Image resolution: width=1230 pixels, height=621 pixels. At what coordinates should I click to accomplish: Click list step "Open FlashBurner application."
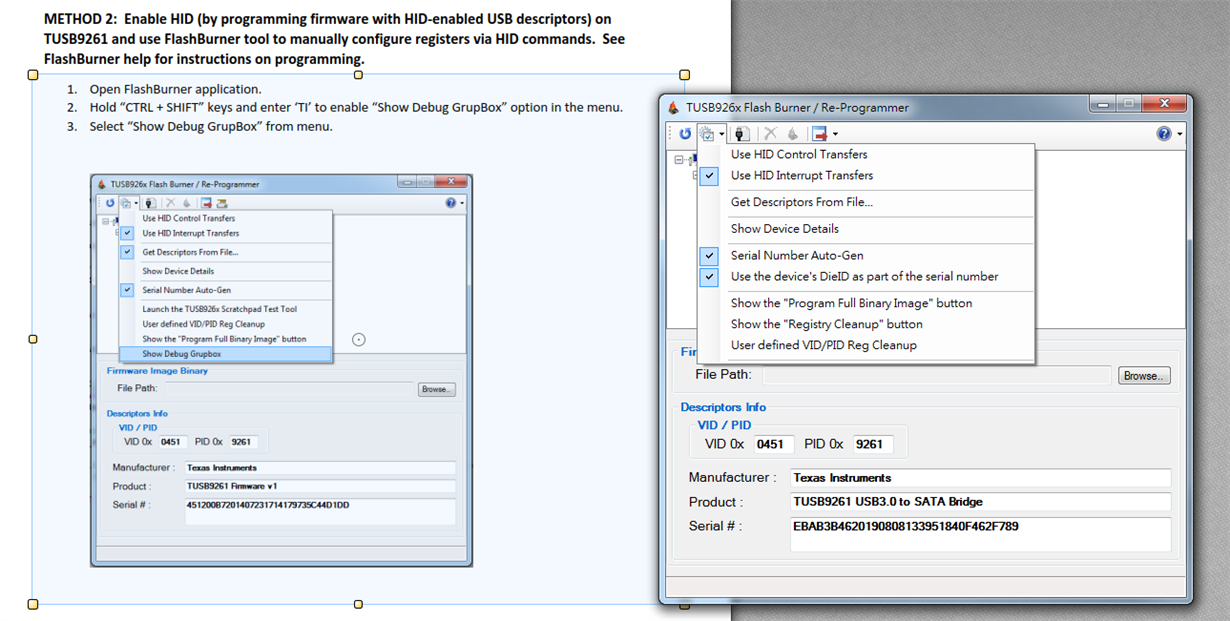tap(175, 89)
